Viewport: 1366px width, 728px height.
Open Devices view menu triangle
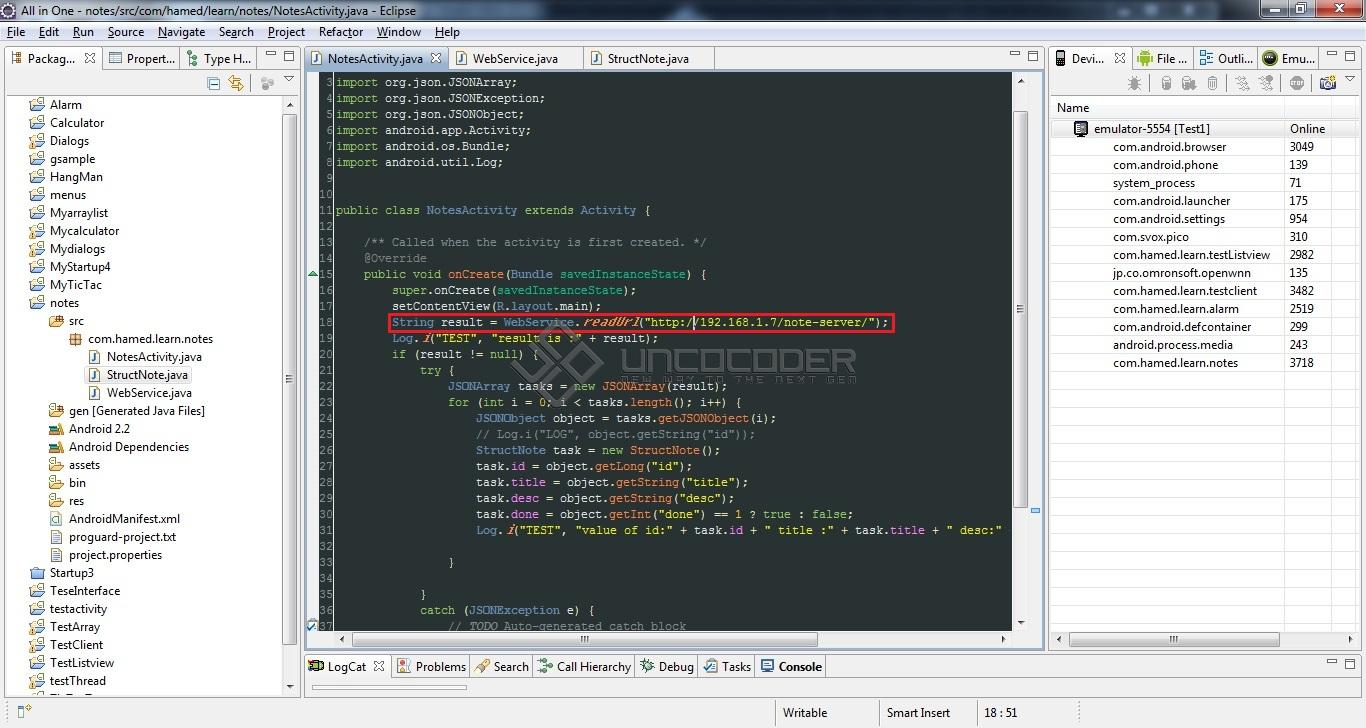tap(1350, 80)
